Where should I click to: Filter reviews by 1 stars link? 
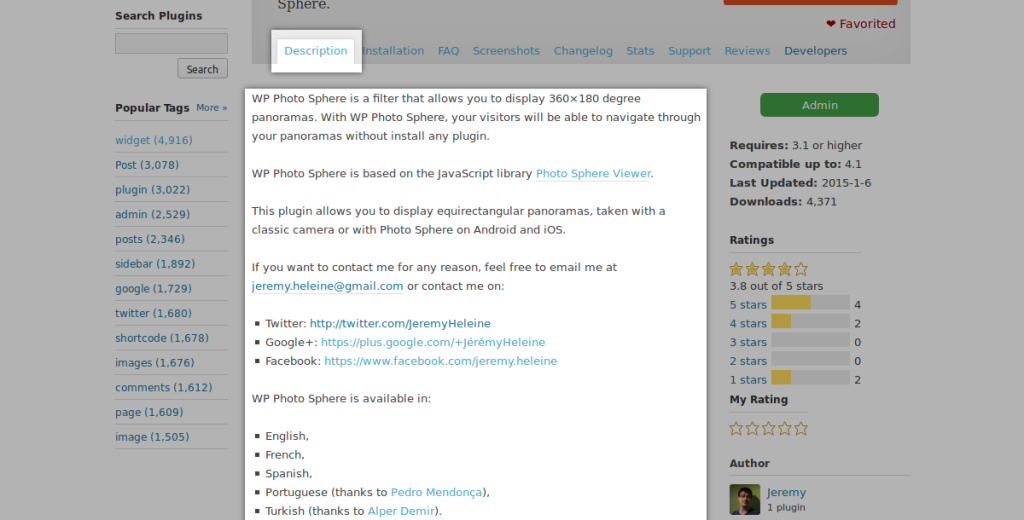coord(748,380)
